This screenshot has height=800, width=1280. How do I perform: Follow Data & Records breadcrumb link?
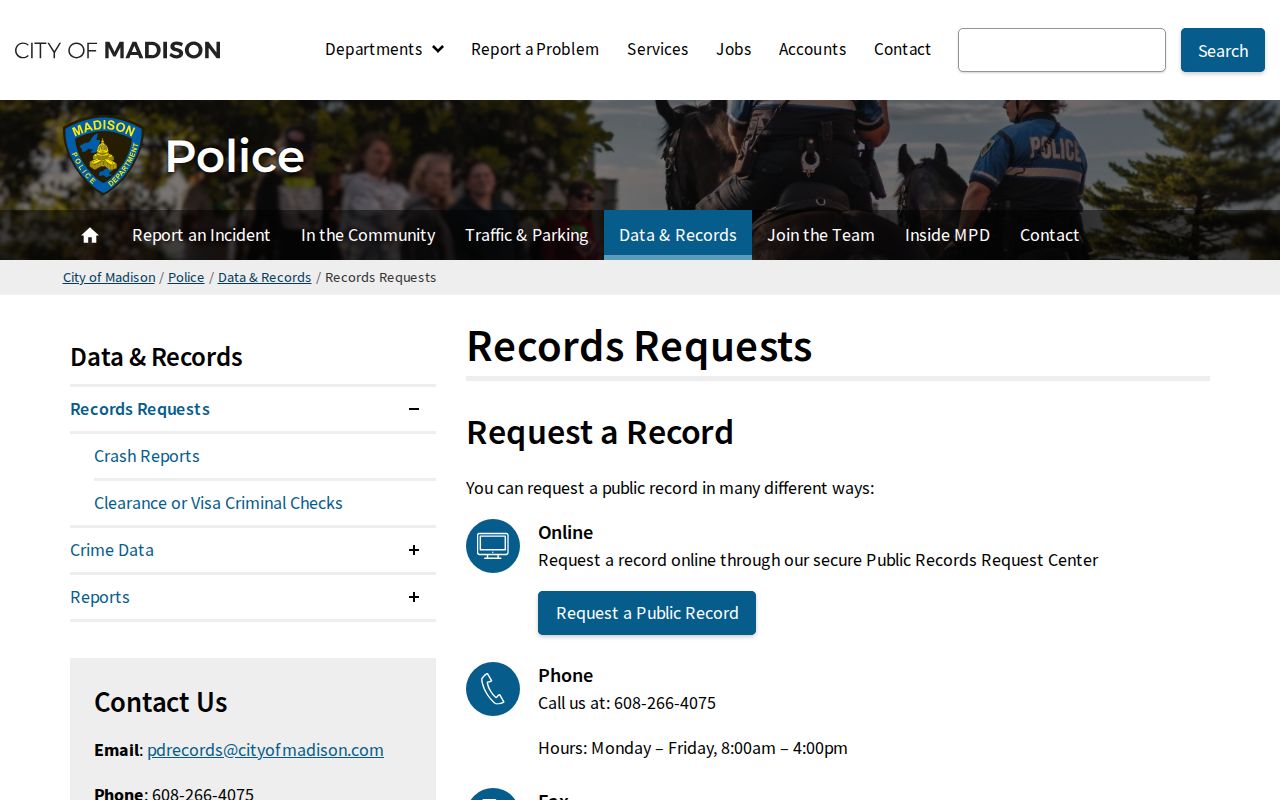(264, 277)
